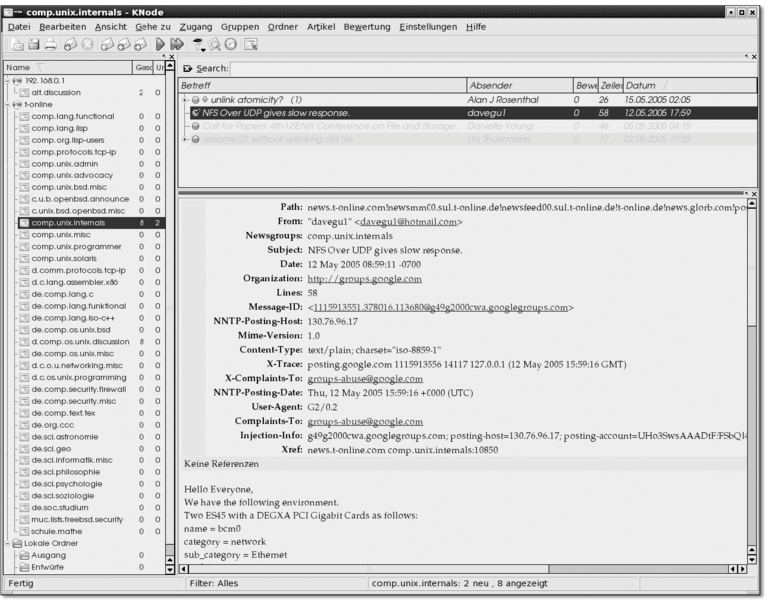
Task: Expand the 'unlink atomicity?' thread
Action: click(x=185, y=100)
